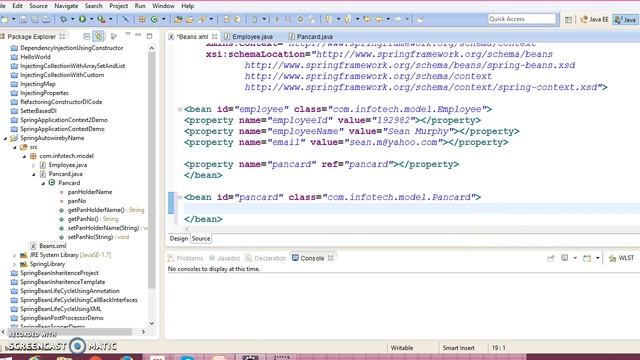This screenshot has height=360, width=640.
Task: Click the Debug bug icon
Action: pos(63,19)
